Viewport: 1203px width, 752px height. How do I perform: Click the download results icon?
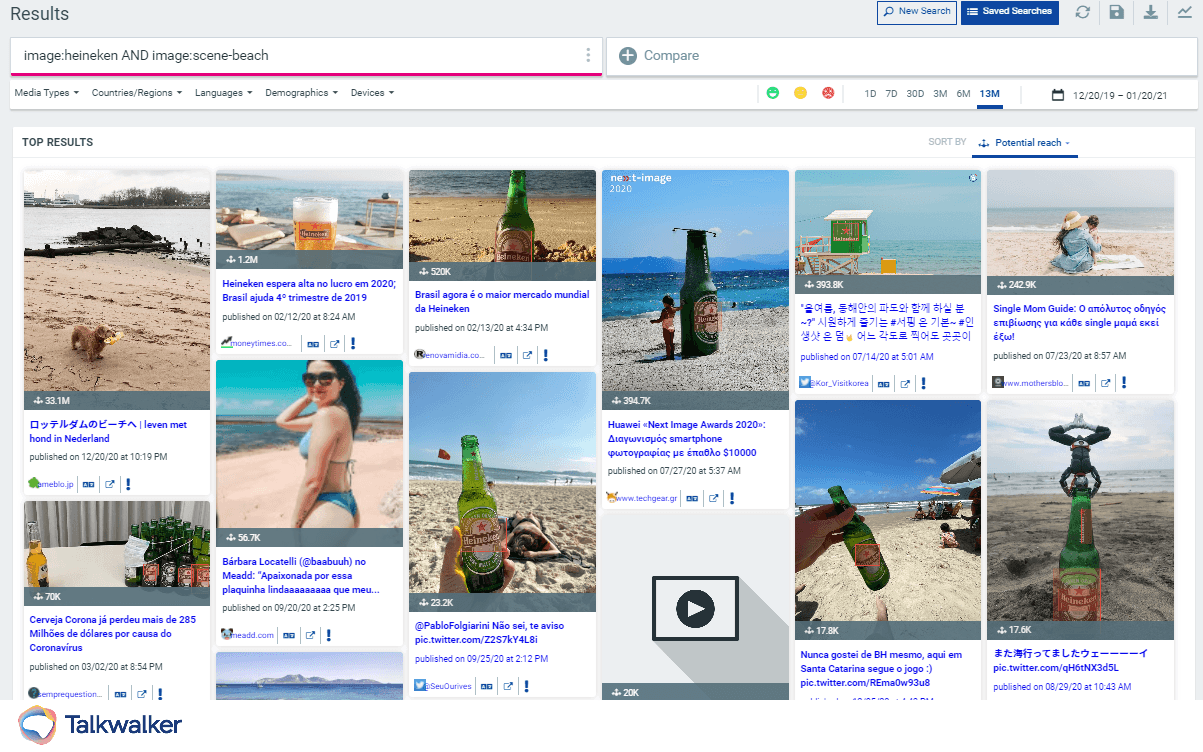(x=1151, y=12)
